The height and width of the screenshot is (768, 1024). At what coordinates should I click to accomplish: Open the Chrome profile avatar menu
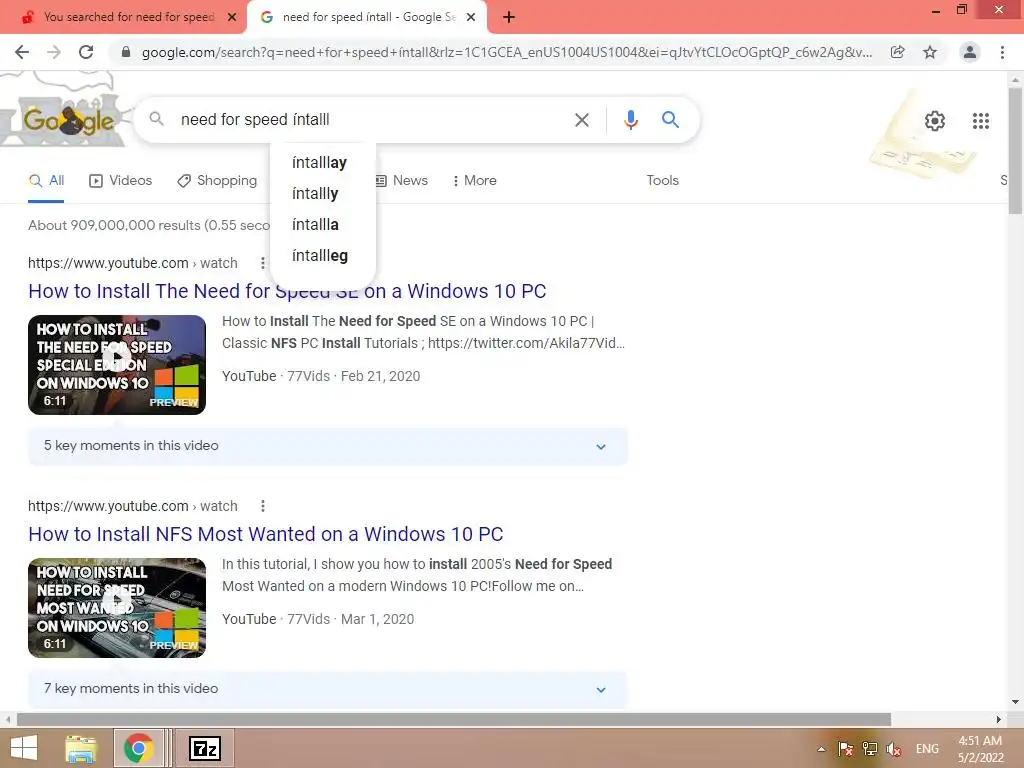(970, 52)
